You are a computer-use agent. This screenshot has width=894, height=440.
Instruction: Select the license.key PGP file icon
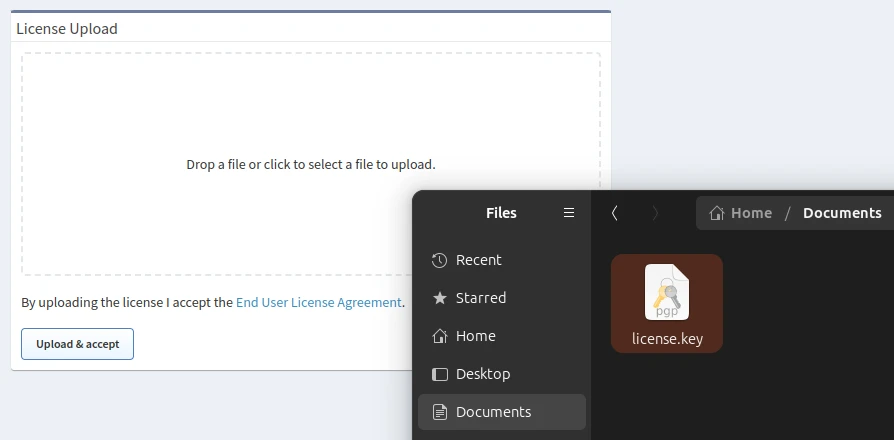tap(666, 291)
